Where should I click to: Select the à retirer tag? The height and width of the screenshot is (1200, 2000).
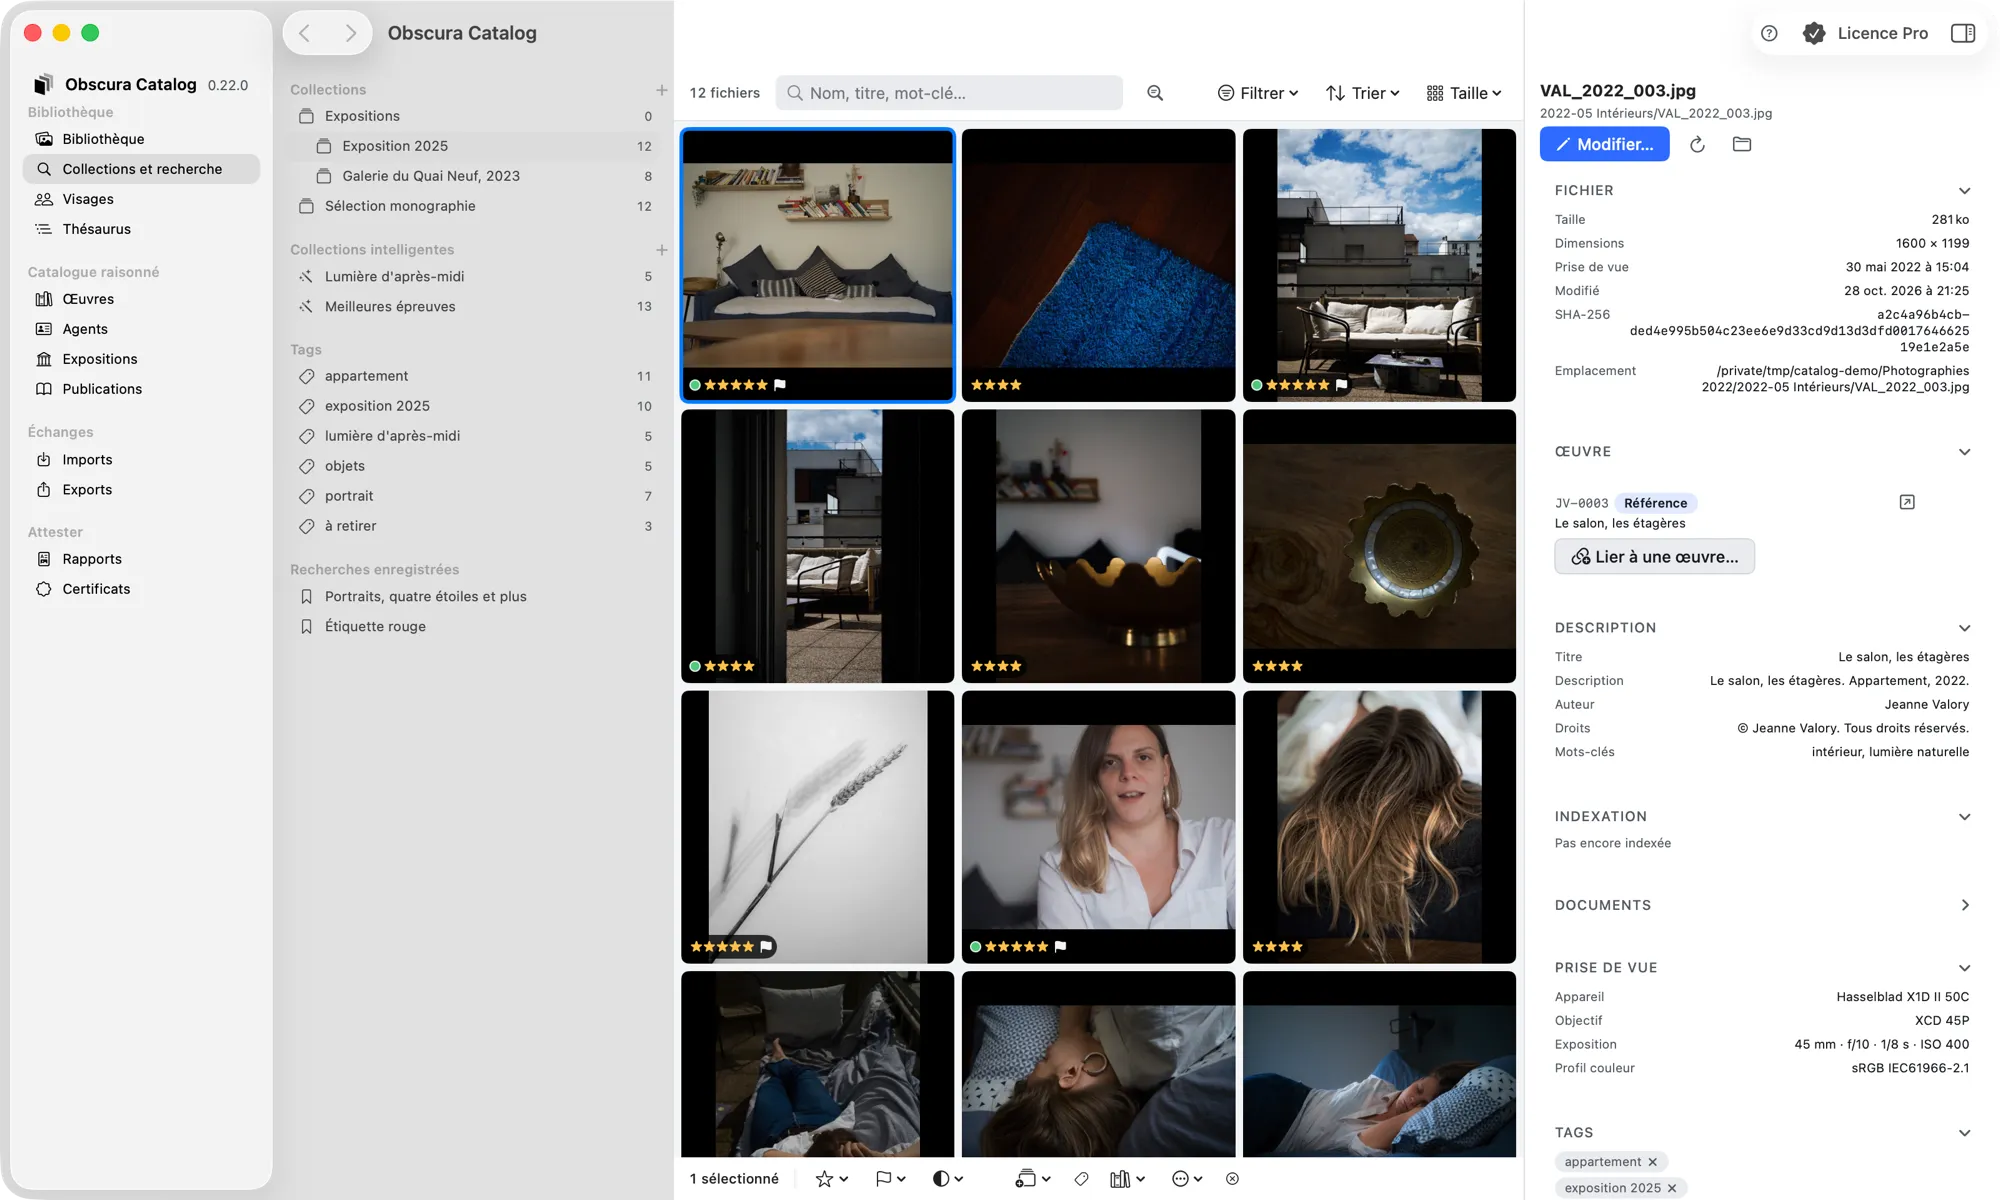(x=475, y=526)
